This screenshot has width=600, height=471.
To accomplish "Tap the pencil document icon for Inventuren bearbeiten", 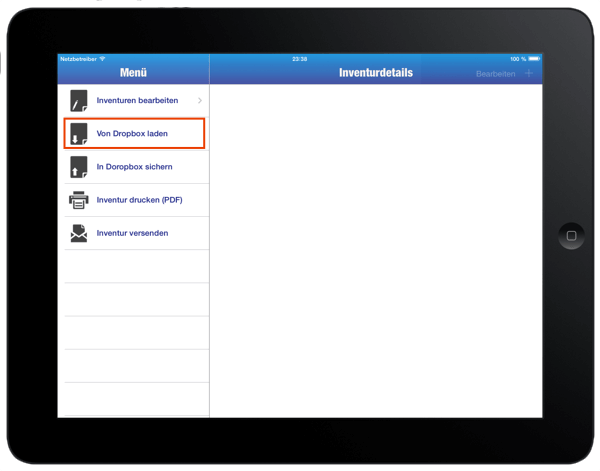I will [x=79, y=101].
